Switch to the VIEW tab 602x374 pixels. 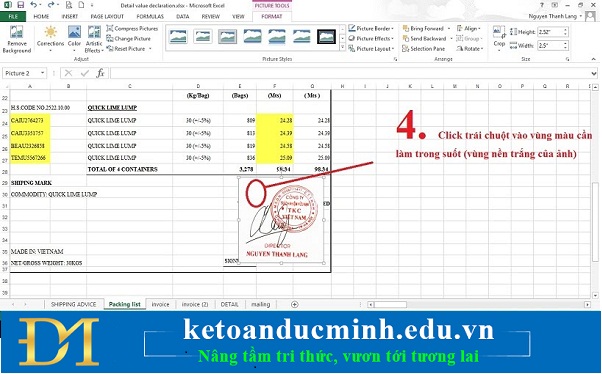pos(238,17)
